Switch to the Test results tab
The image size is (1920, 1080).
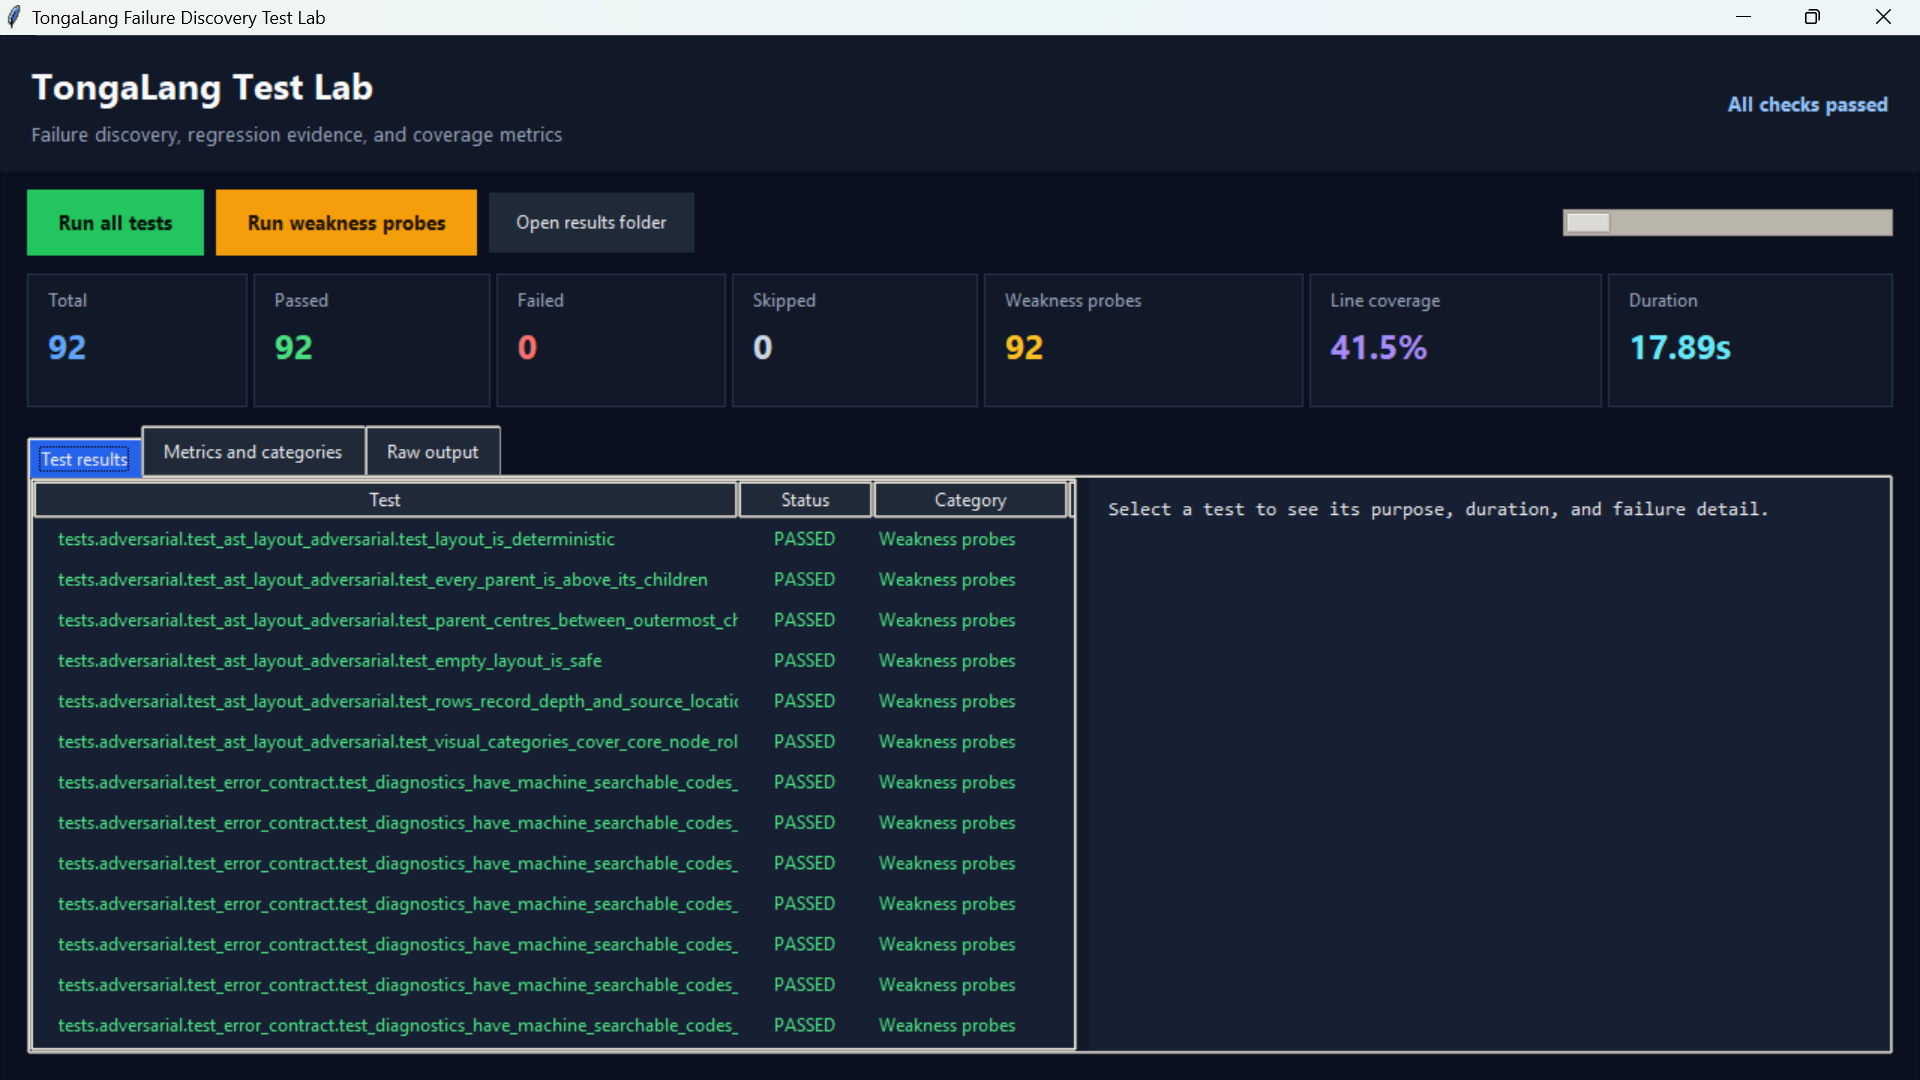click(x=85, y=459)
